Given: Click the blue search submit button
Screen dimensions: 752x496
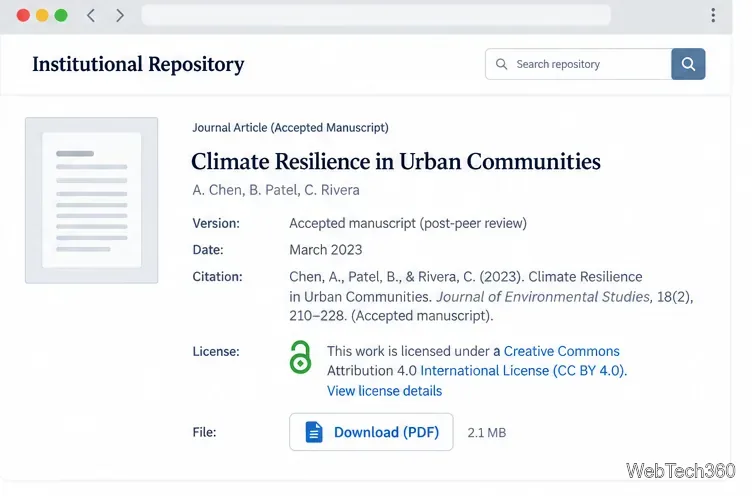Looking at the screenshot, I should click(688, 64).
